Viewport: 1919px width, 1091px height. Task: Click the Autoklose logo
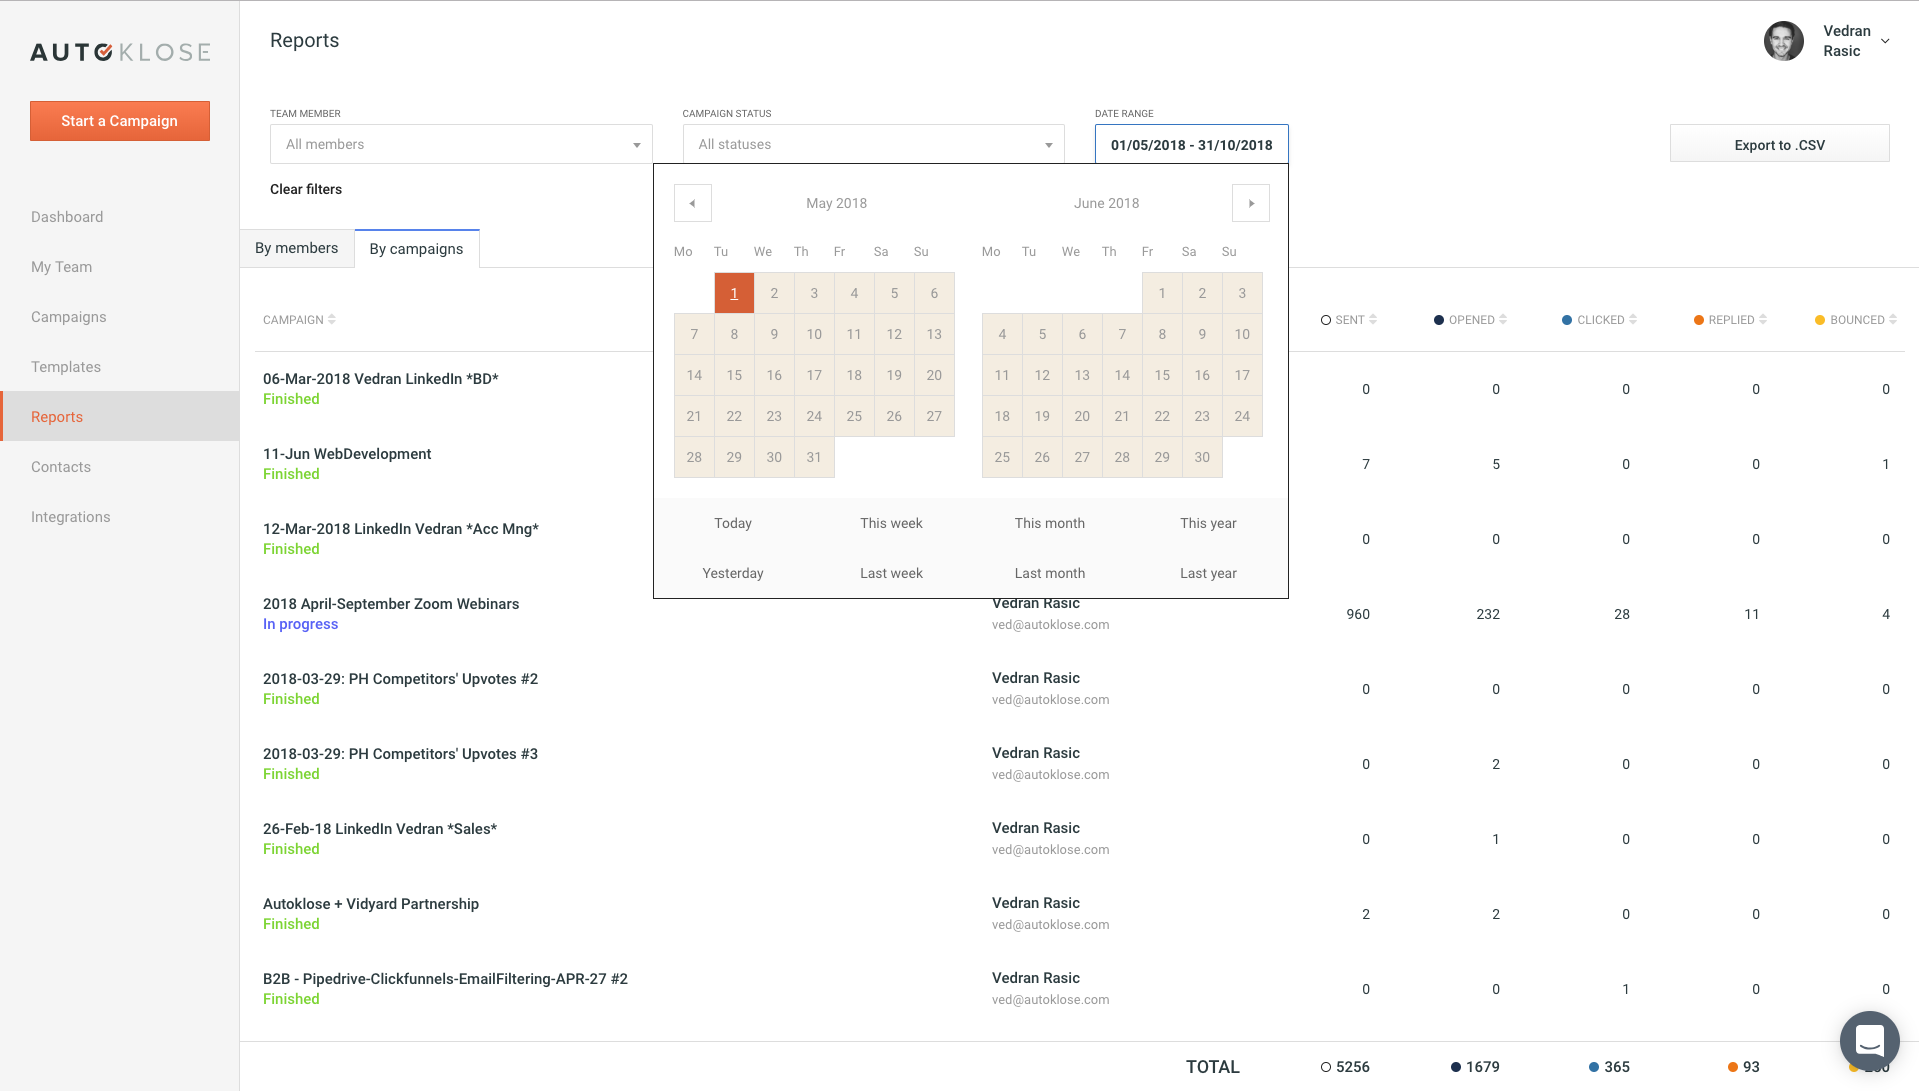coord(120,52)
